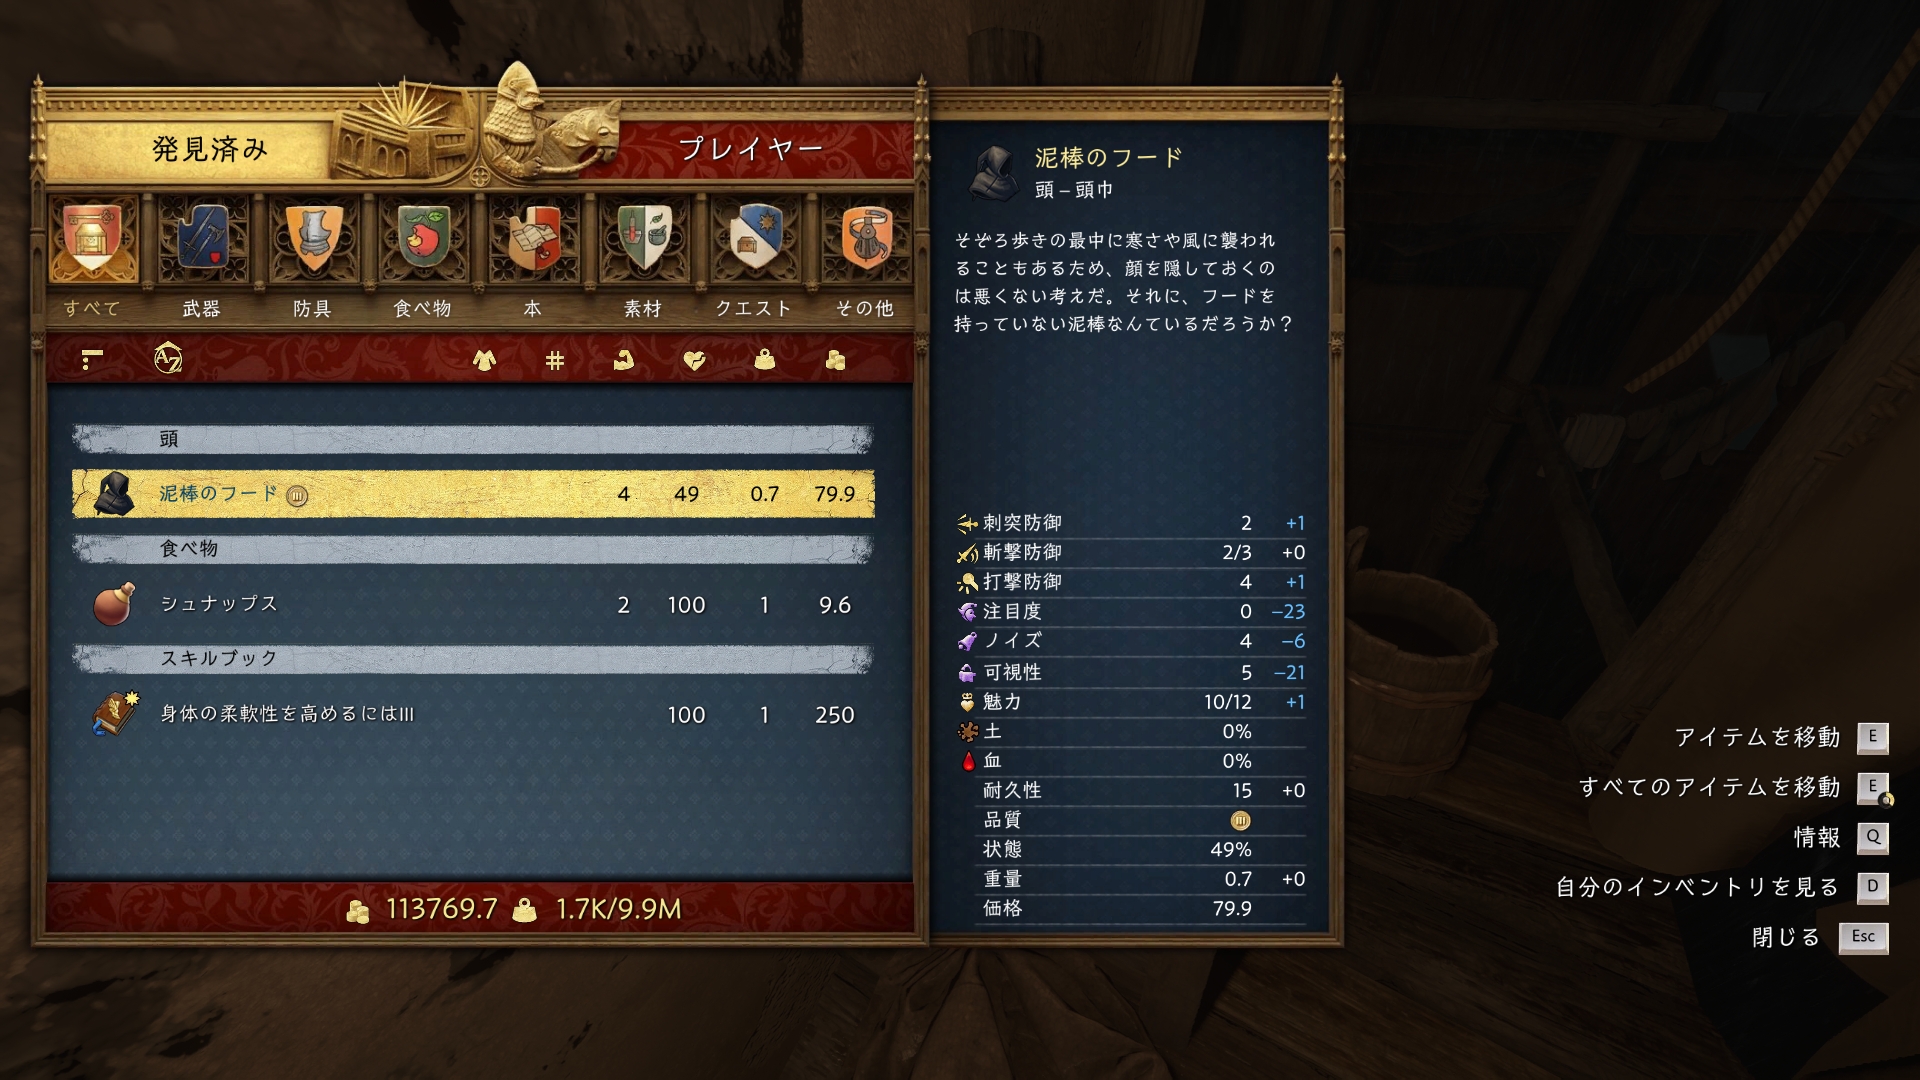Switch to the 食べ物 food filter
1920x1080 pixels.
[x=423, y=239]
